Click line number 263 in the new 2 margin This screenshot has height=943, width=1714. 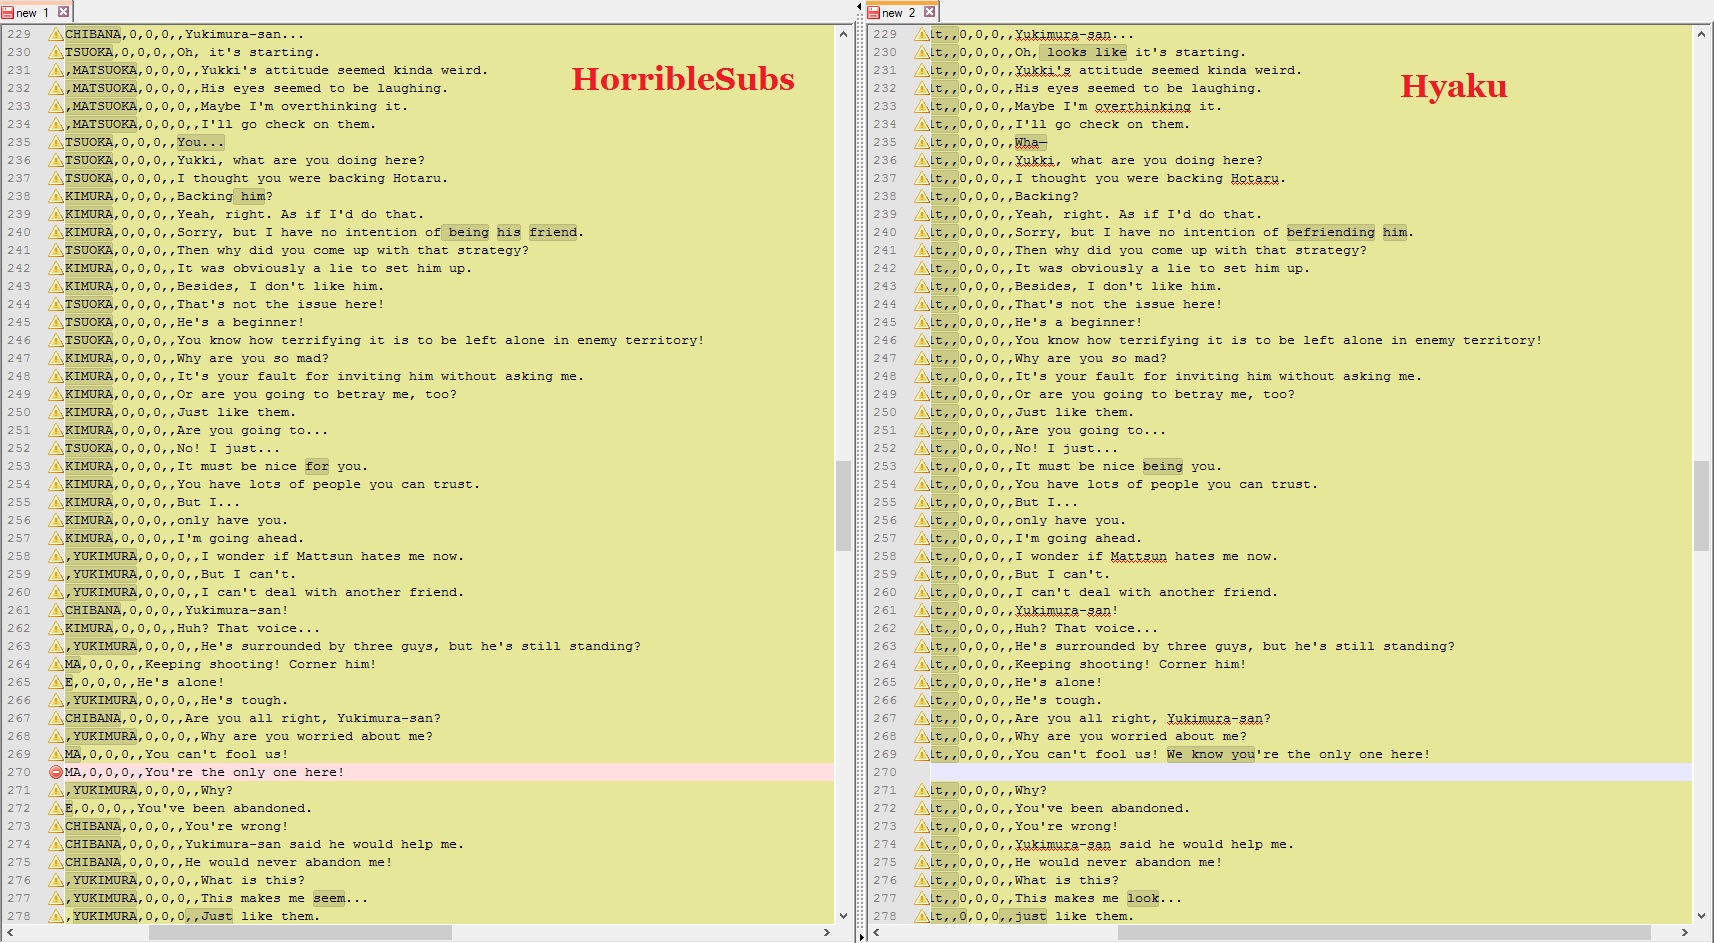click(x=885, y=646)
